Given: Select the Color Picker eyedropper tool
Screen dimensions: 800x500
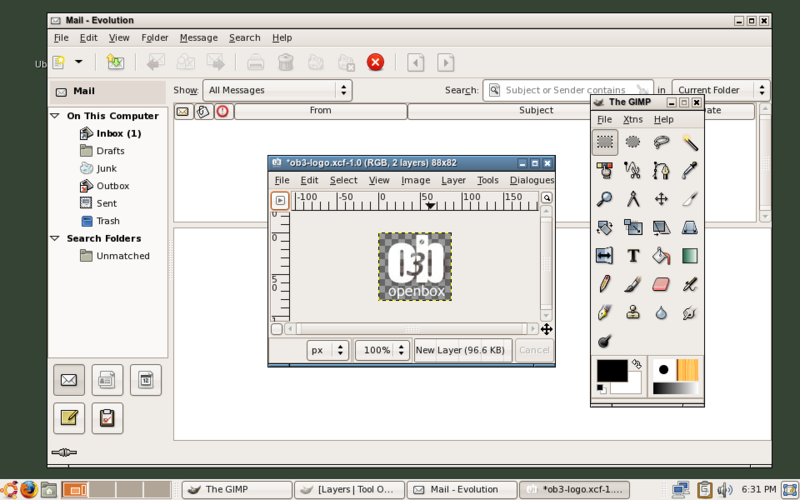Looking at the screenshot, I should pyautogui.click(x=690, y=170).
